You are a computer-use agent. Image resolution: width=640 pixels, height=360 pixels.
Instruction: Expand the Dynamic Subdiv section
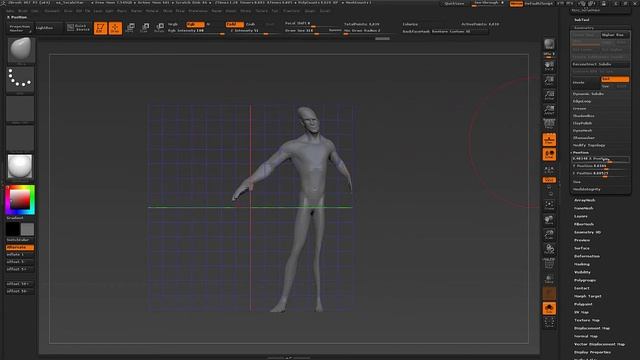coord(588,94)
